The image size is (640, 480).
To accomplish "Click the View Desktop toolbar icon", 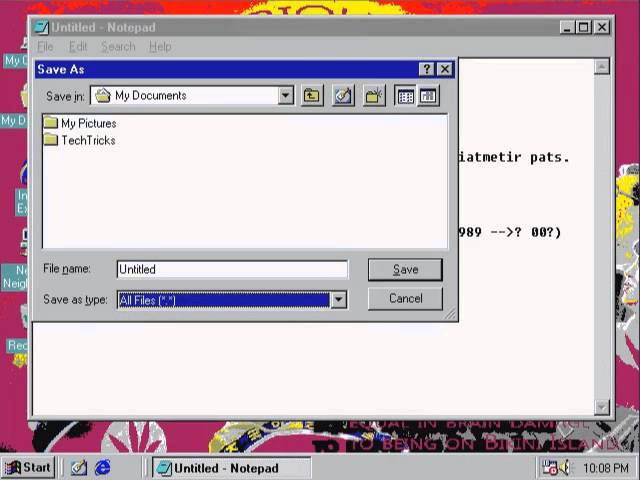I will click(343, 96).
